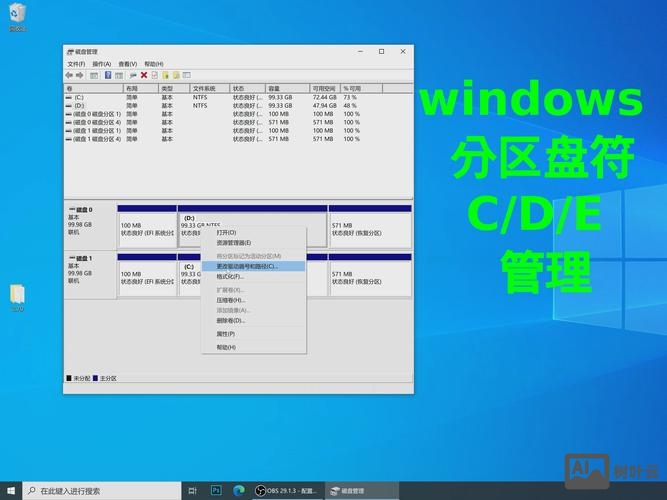Open Photoshop from the taskbar
This screenshot has width=667, height=500.
pos(216,491)
